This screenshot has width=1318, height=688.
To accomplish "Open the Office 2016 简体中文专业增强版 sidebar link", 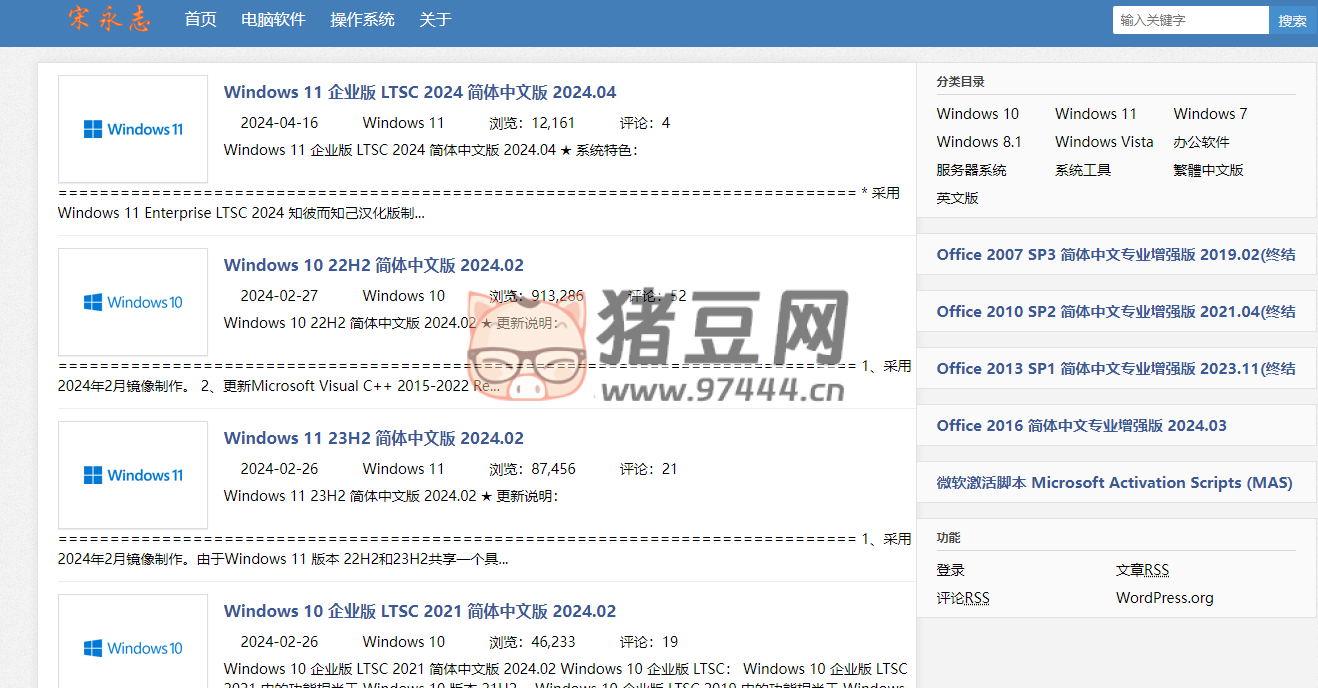I will click(x=1080, y=425).
